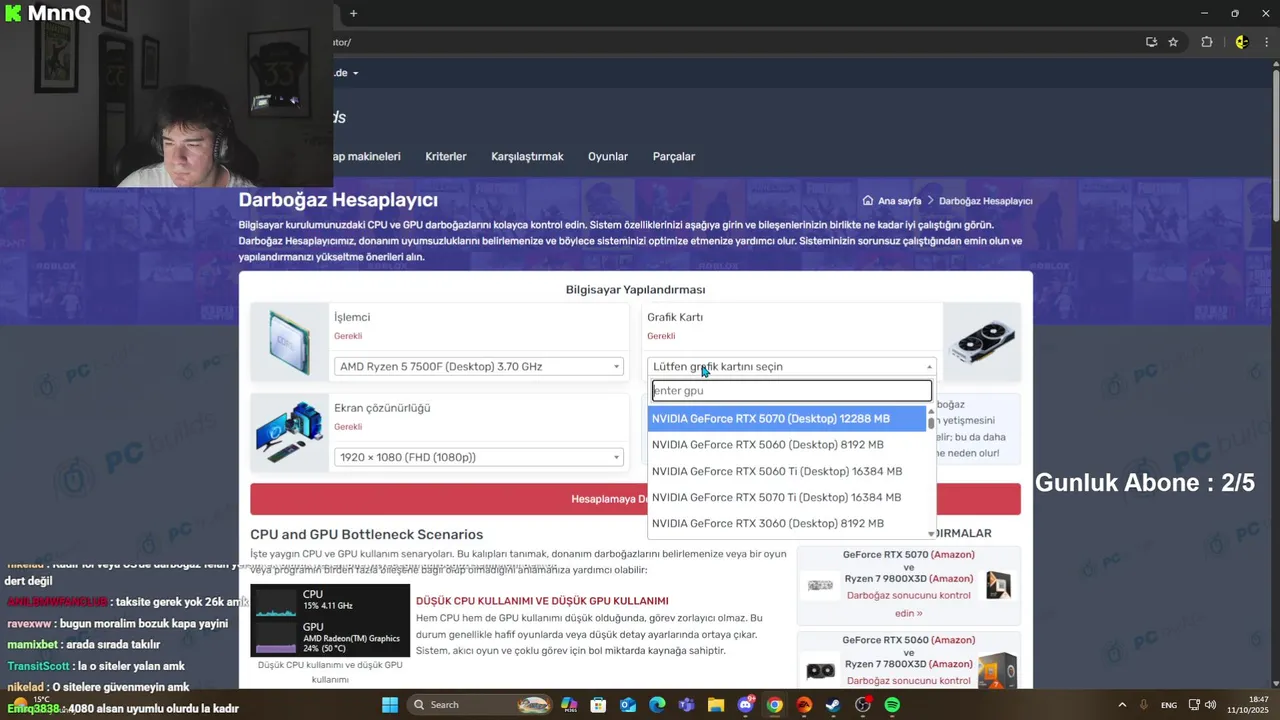Open Chrome's three-dot menu

(1265, 42)
